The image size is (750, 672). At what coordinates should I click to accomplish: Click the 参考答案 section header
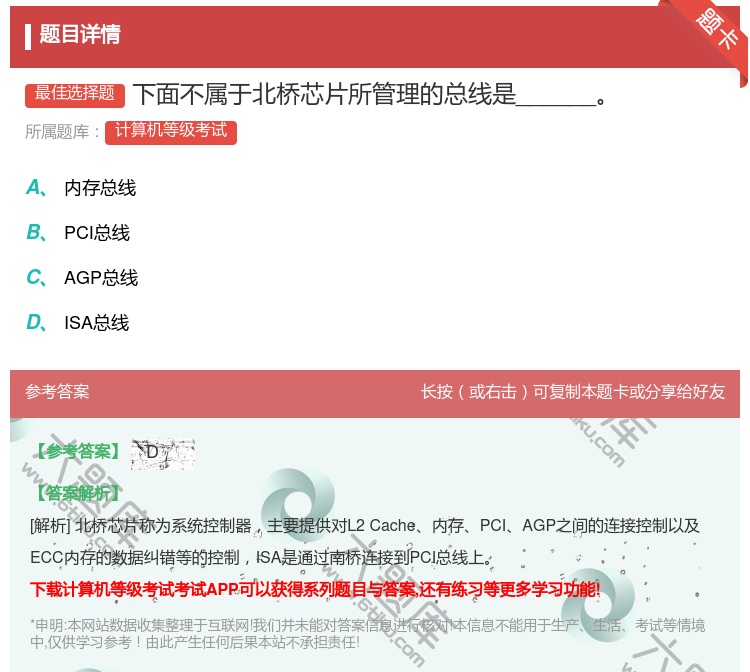57,392
